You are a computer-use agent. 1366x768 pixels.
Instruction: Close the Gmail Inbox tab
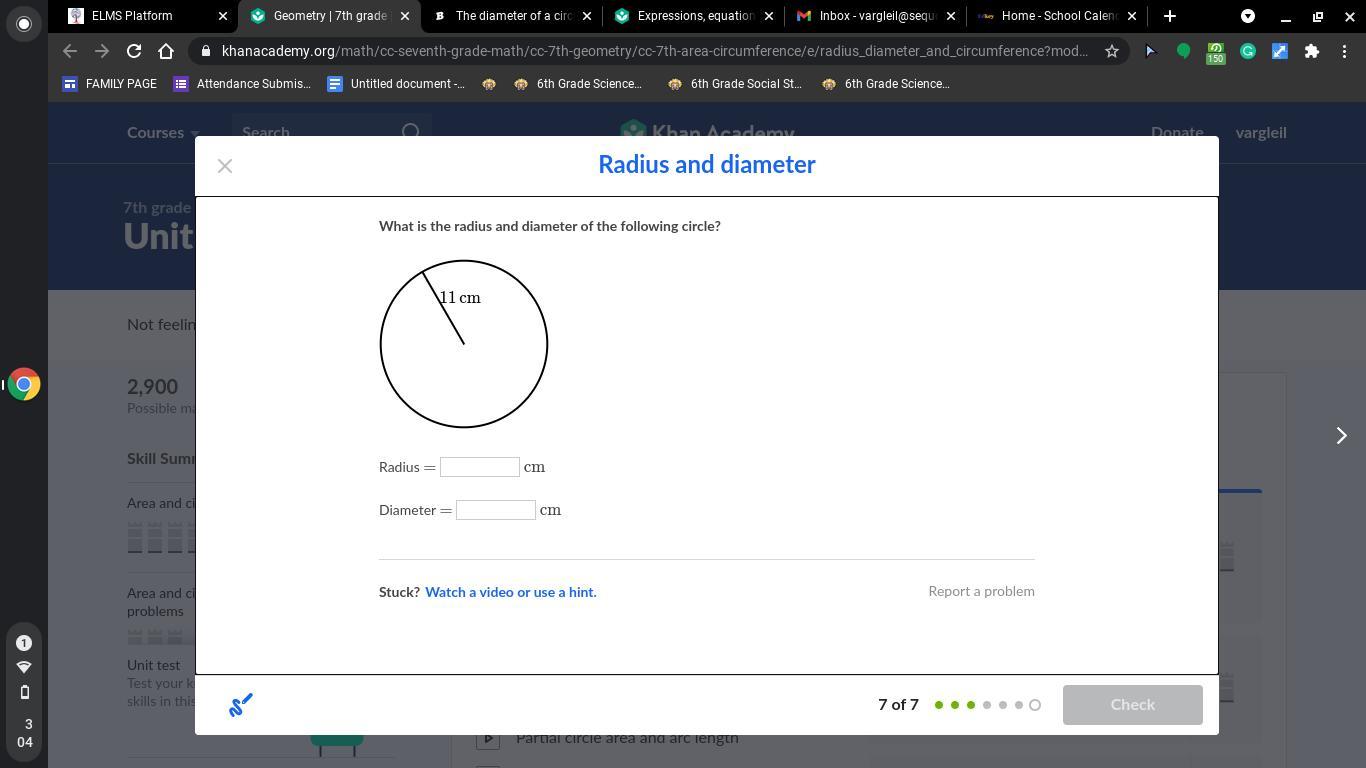pyautogui.click(x=951, y=16)
